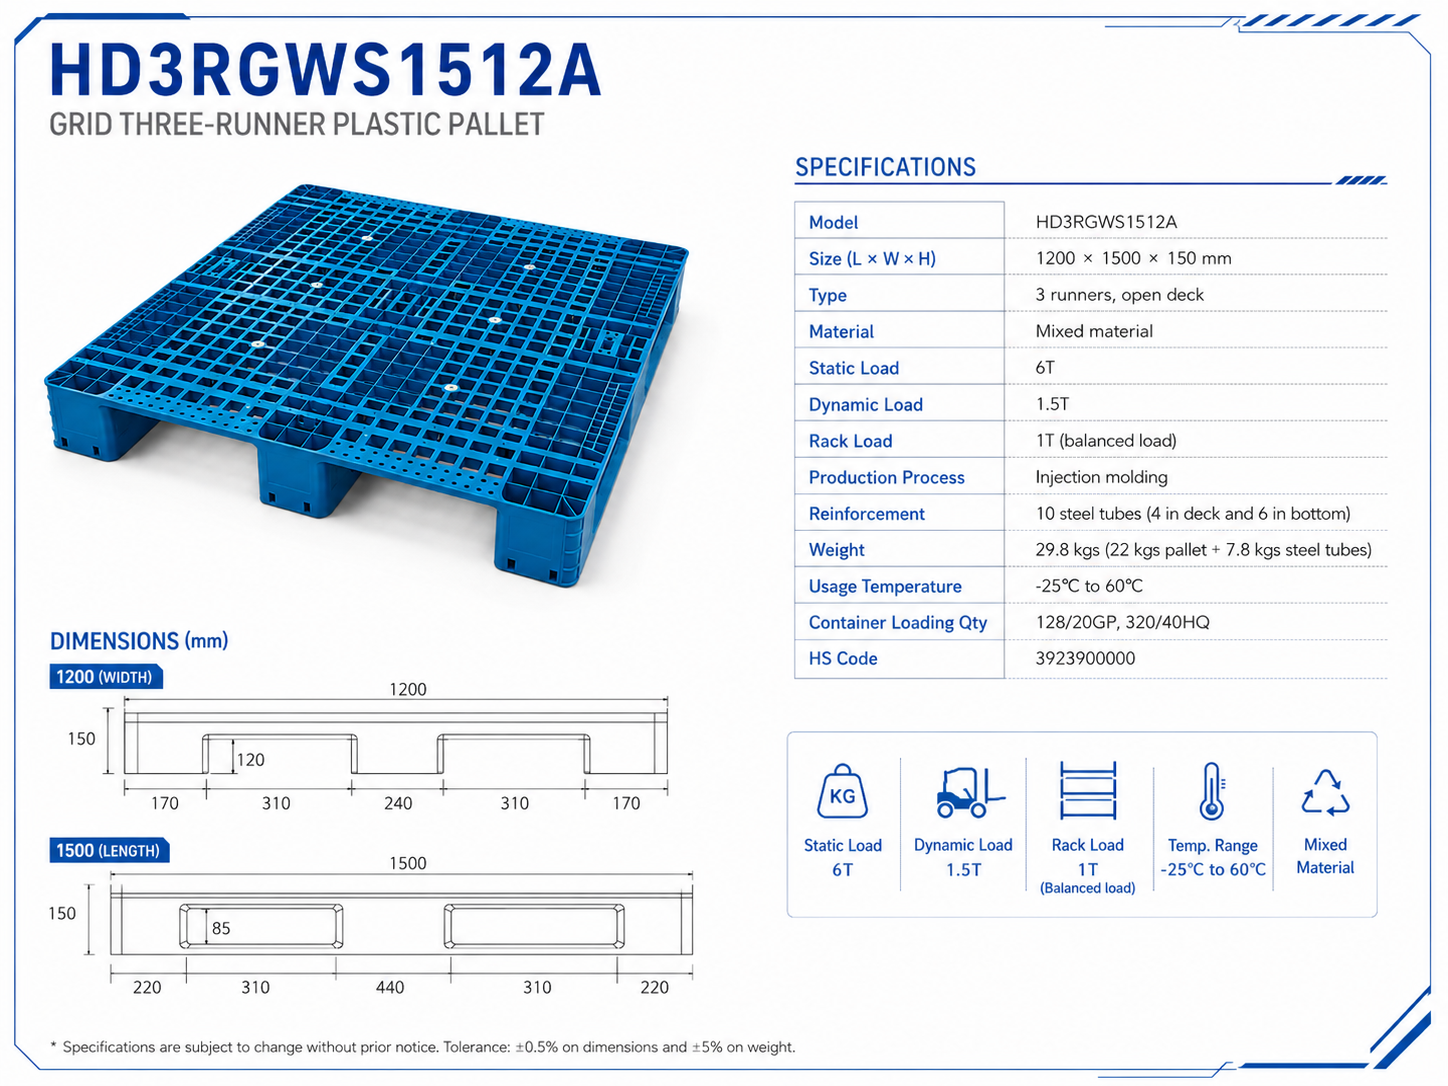This screenshot has width=1448, height=1086.
Task: Click the '128/20GP, 320/40HQ' value
Action: (x=1122, y=622)
